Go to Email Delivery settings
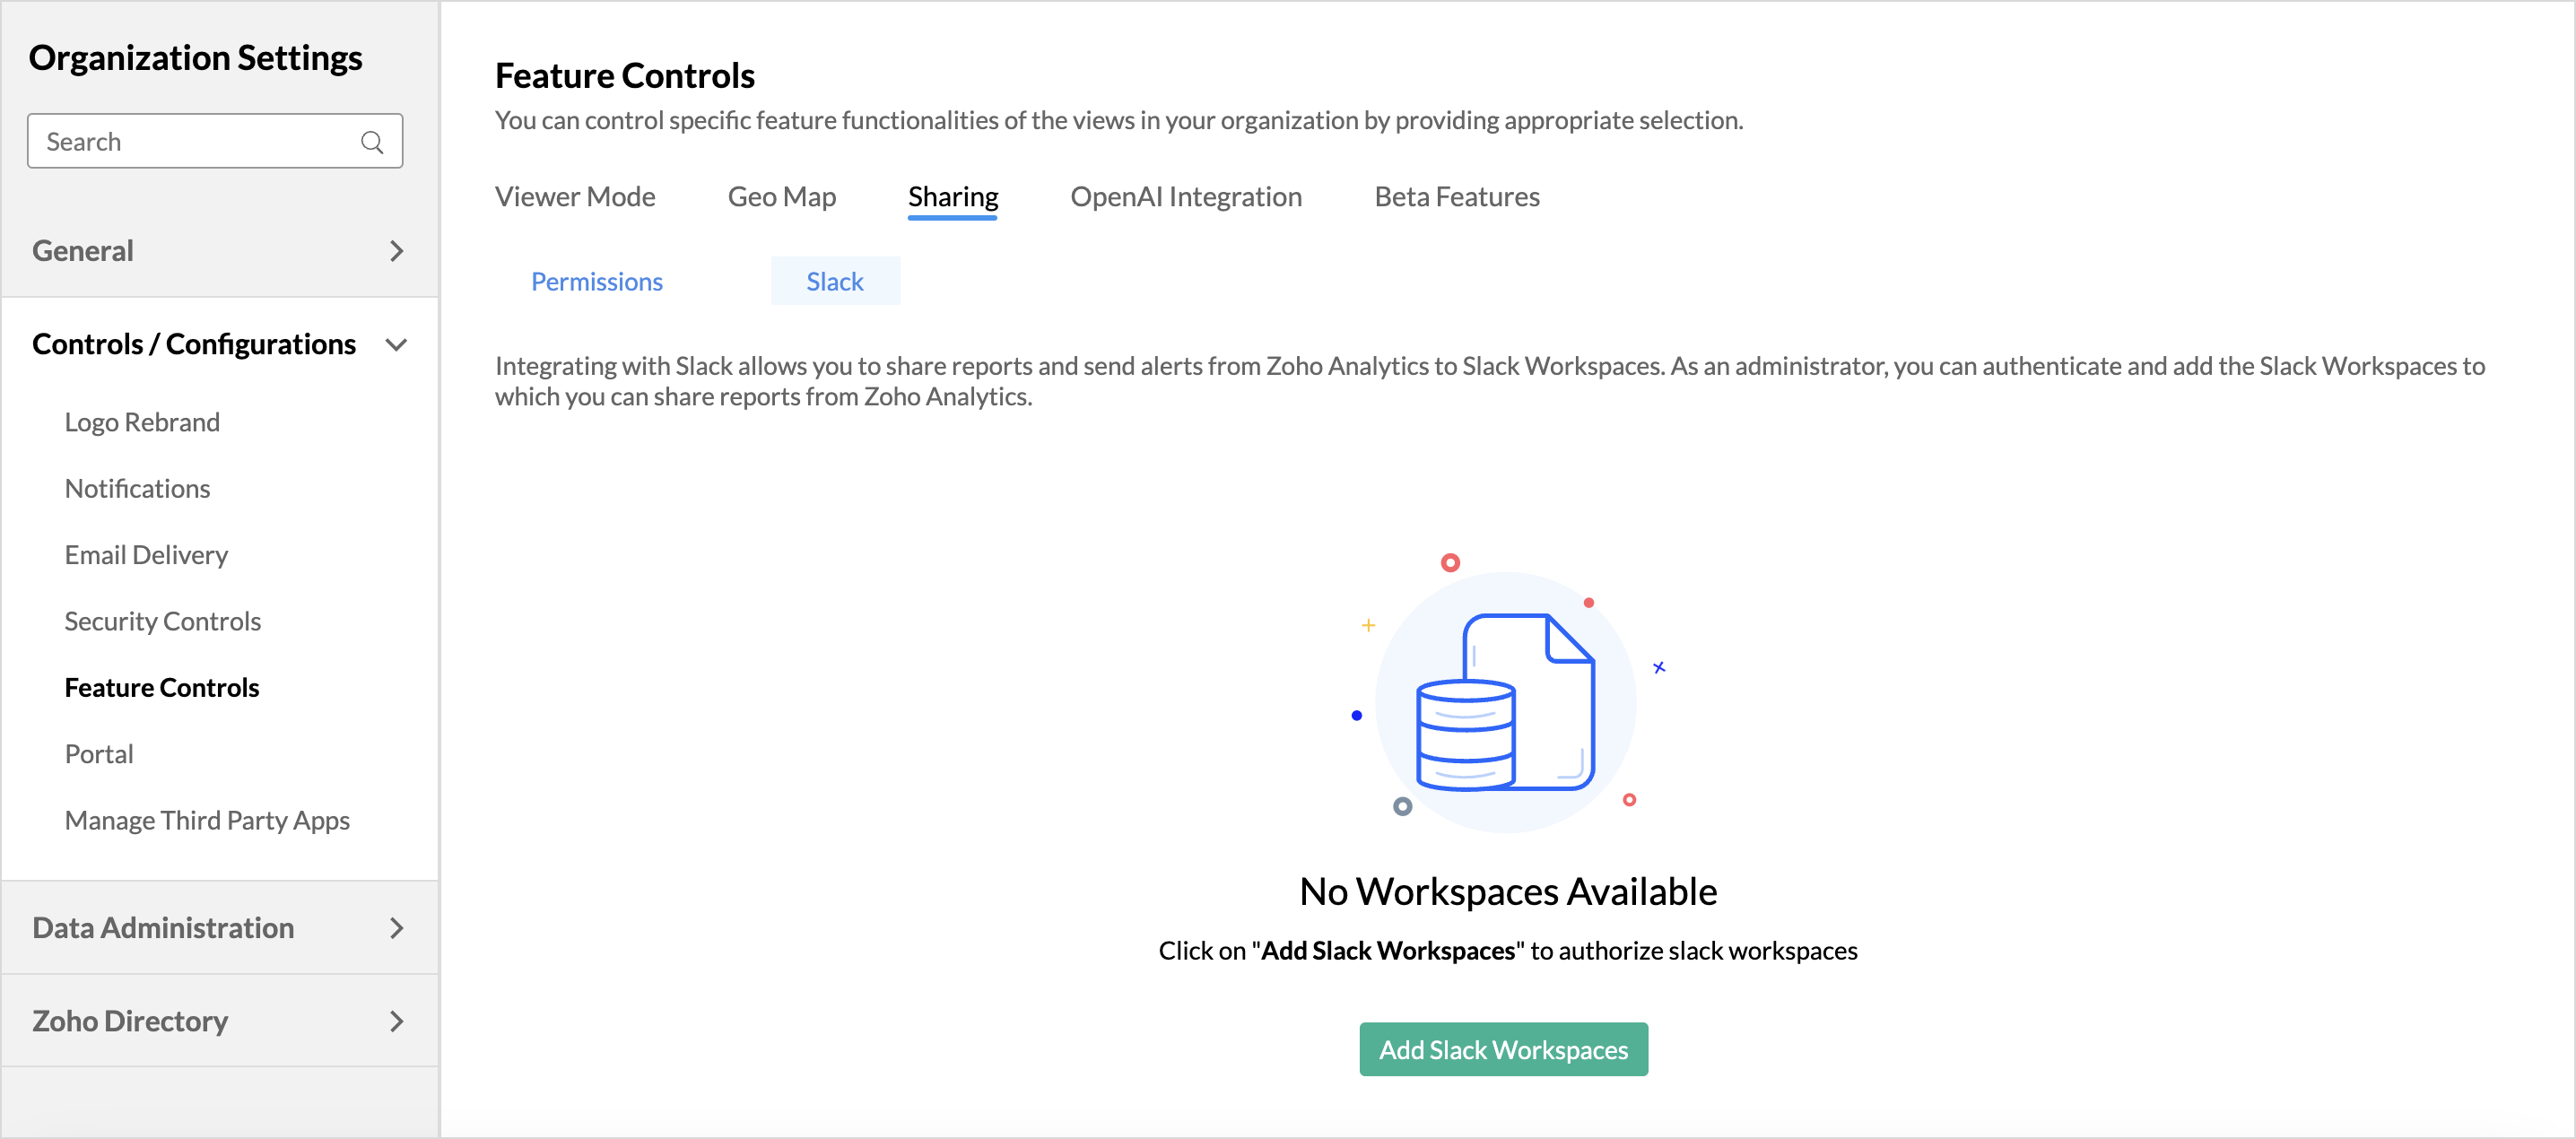2576x1139 pixels. coord(146,555)
